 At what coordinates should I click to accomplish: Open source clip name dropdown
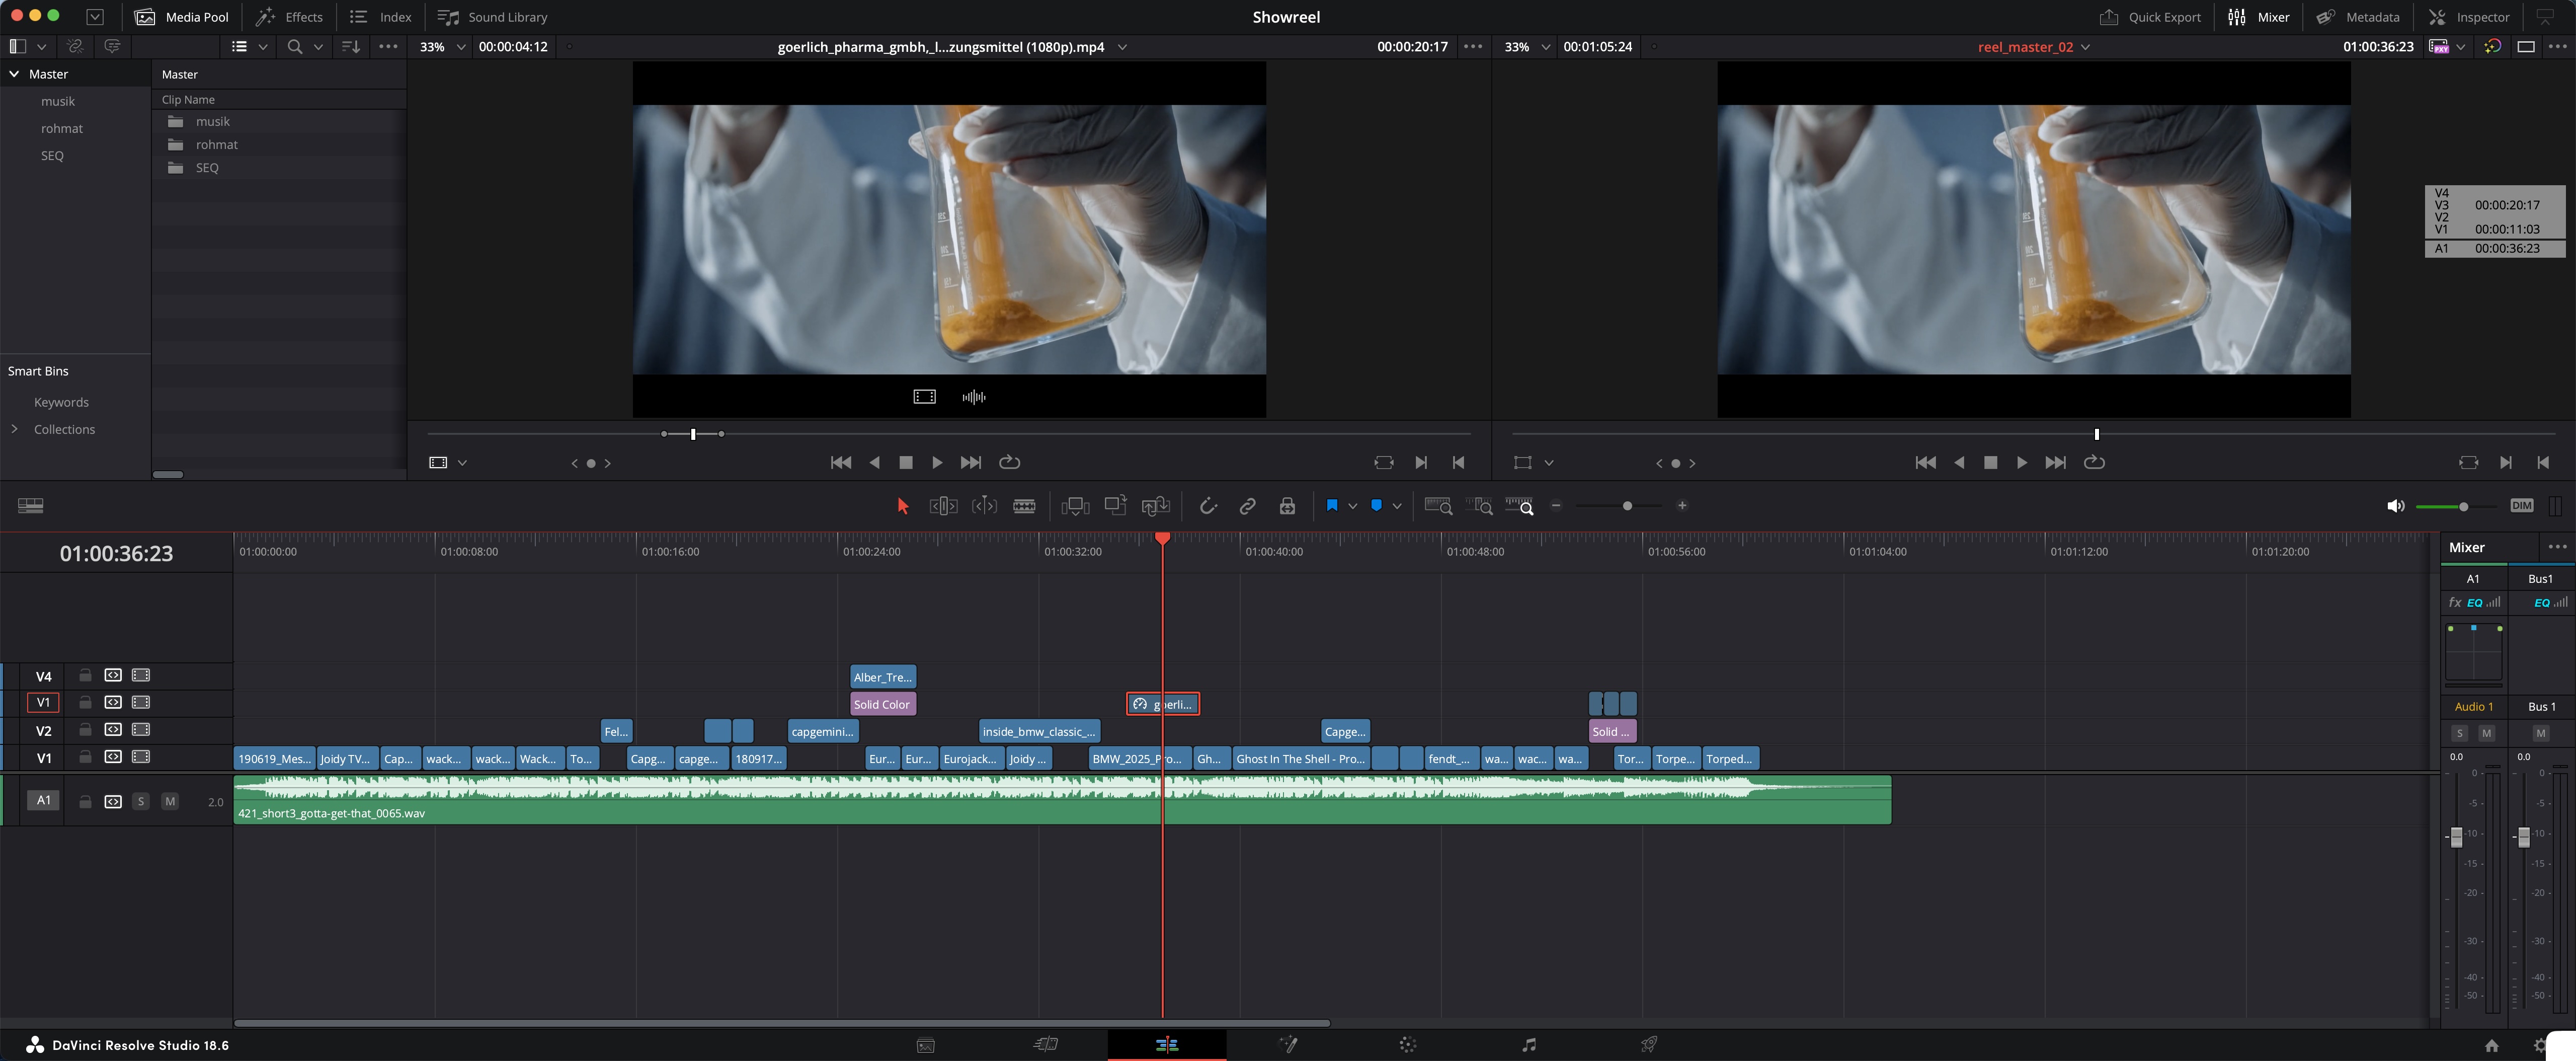(1122, 47)
